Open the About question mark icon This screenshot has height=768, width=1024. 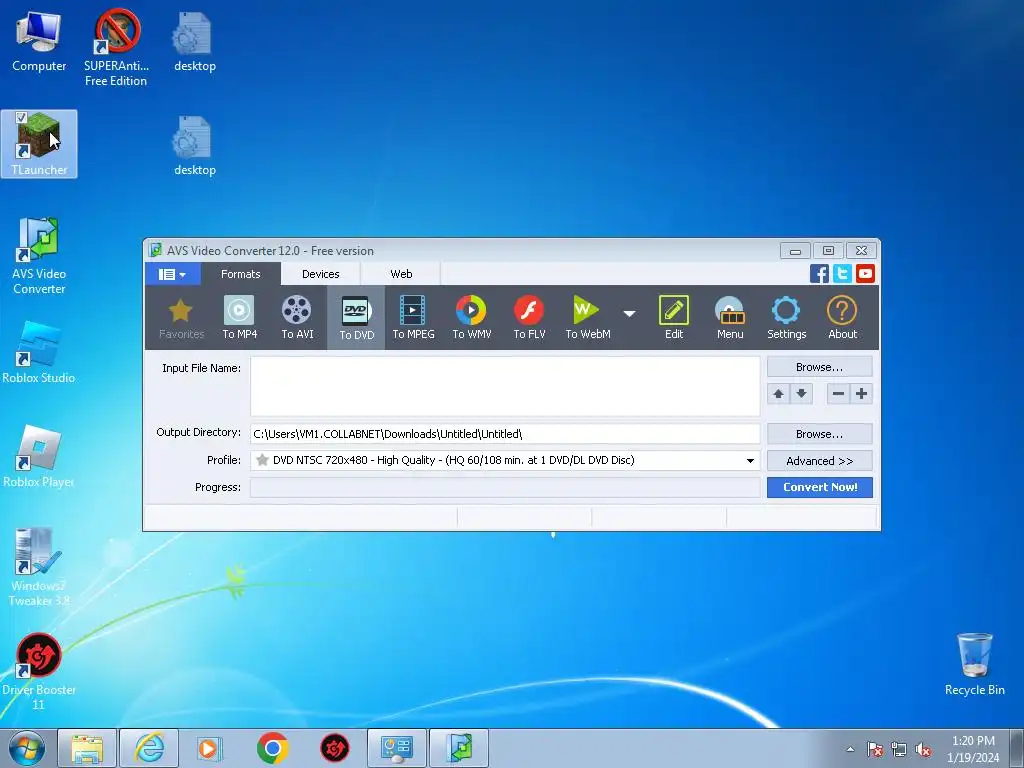(x=842, y=317)
